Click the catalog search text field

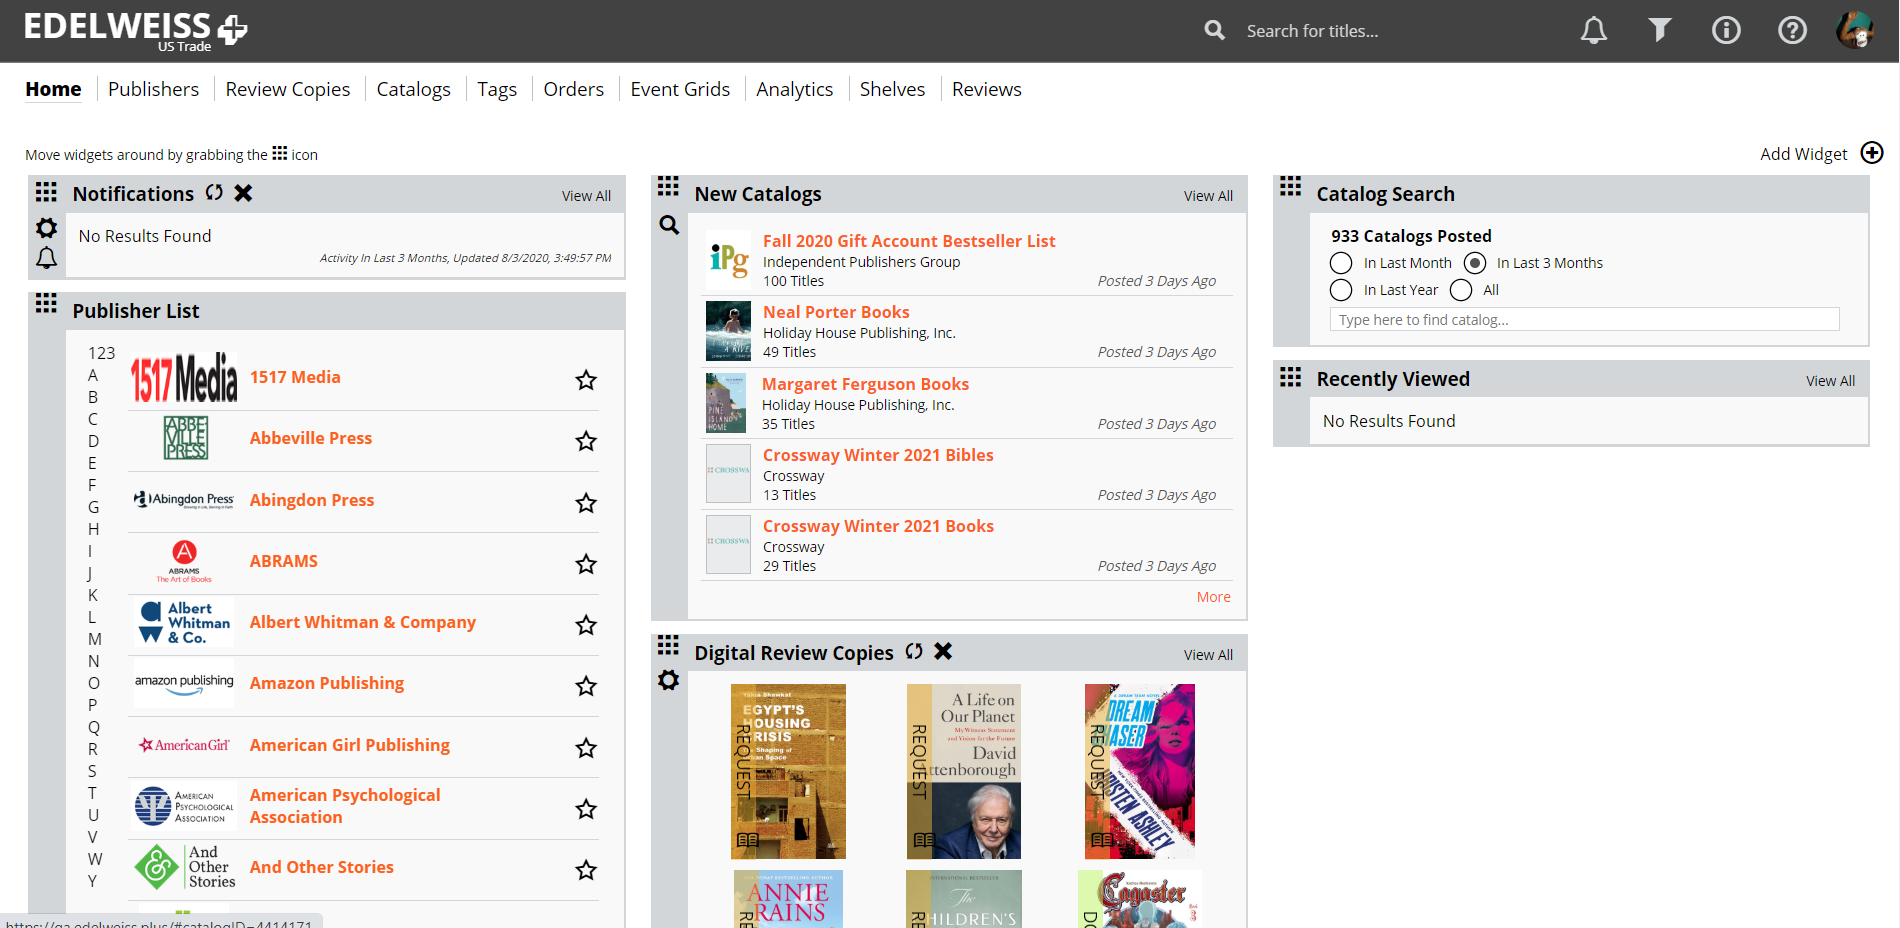coord(1584,320)
